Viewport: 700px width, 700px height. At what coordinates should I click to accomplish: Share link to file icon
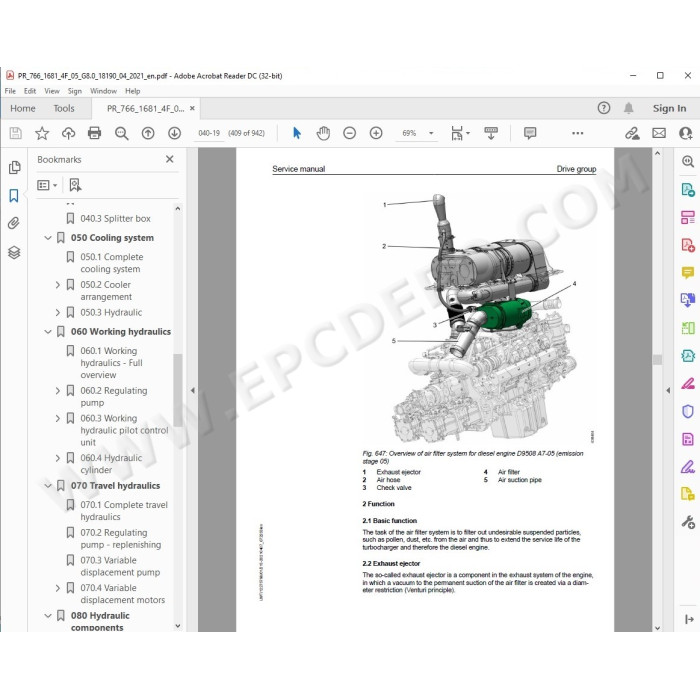pyautogui.click(x=632, y=133)
